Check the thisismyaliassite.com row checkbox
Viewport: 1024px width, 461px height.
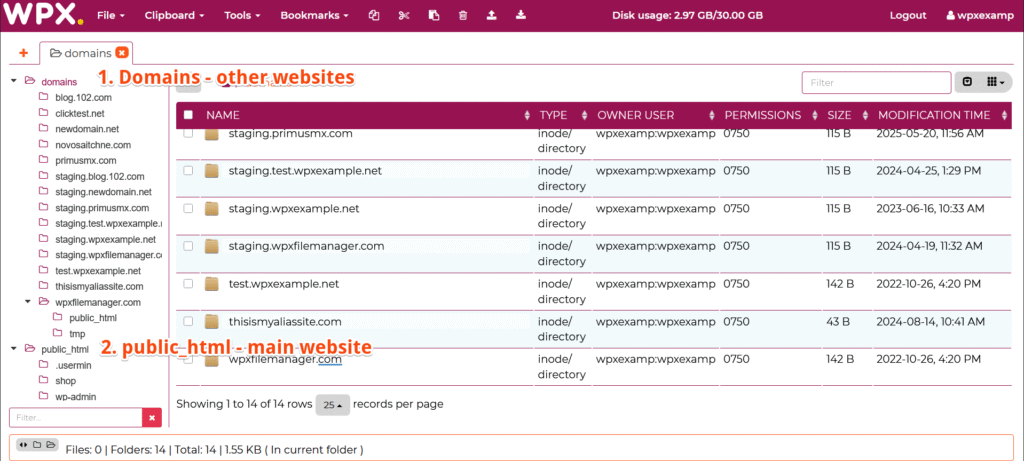tap(188, 321)
